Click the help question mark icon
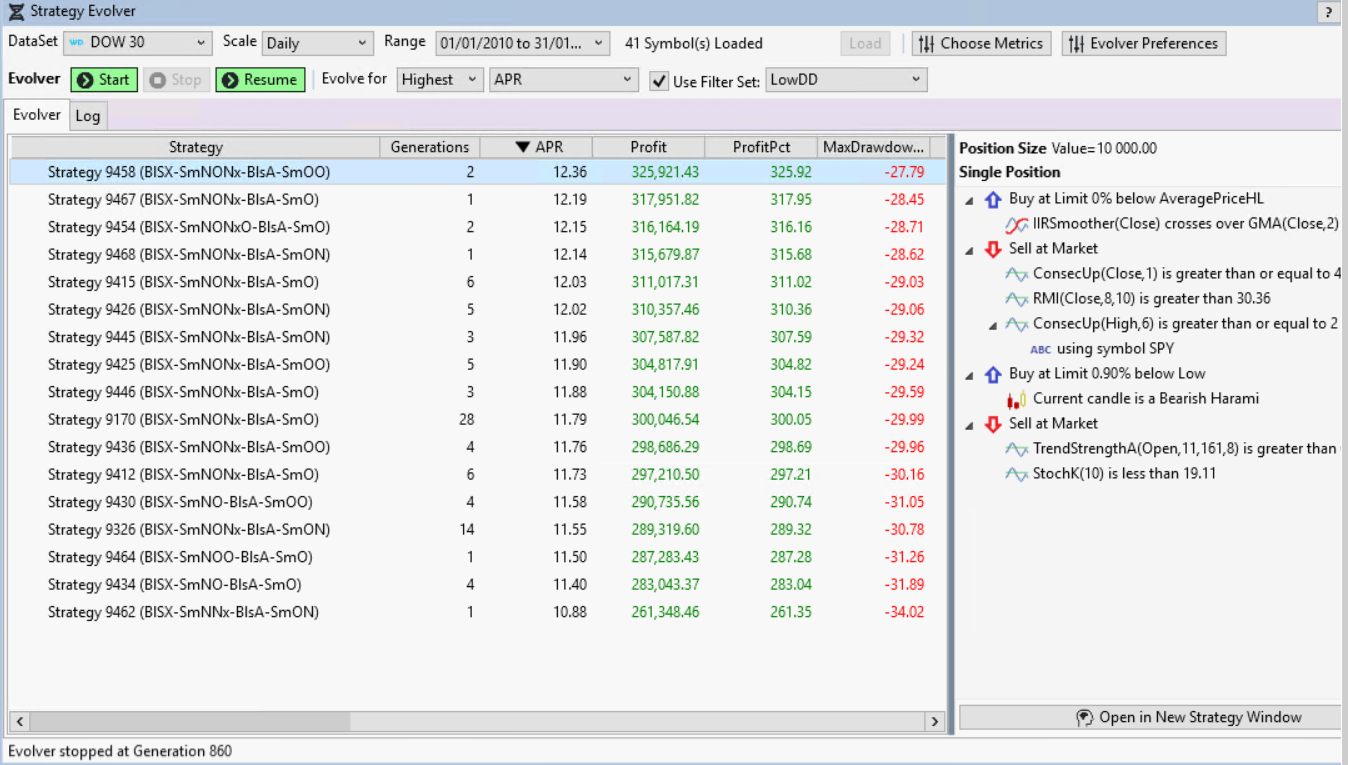The width and height of the screenshot is (1348, 765). click(1328, 11)
